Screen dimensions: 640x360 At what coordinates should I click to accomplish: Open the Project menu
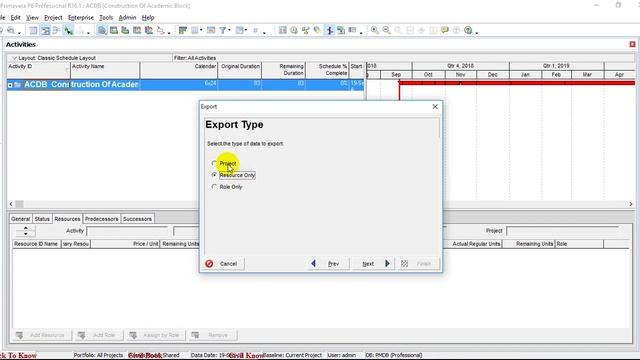pyautogui.click(x=53, y=18)
